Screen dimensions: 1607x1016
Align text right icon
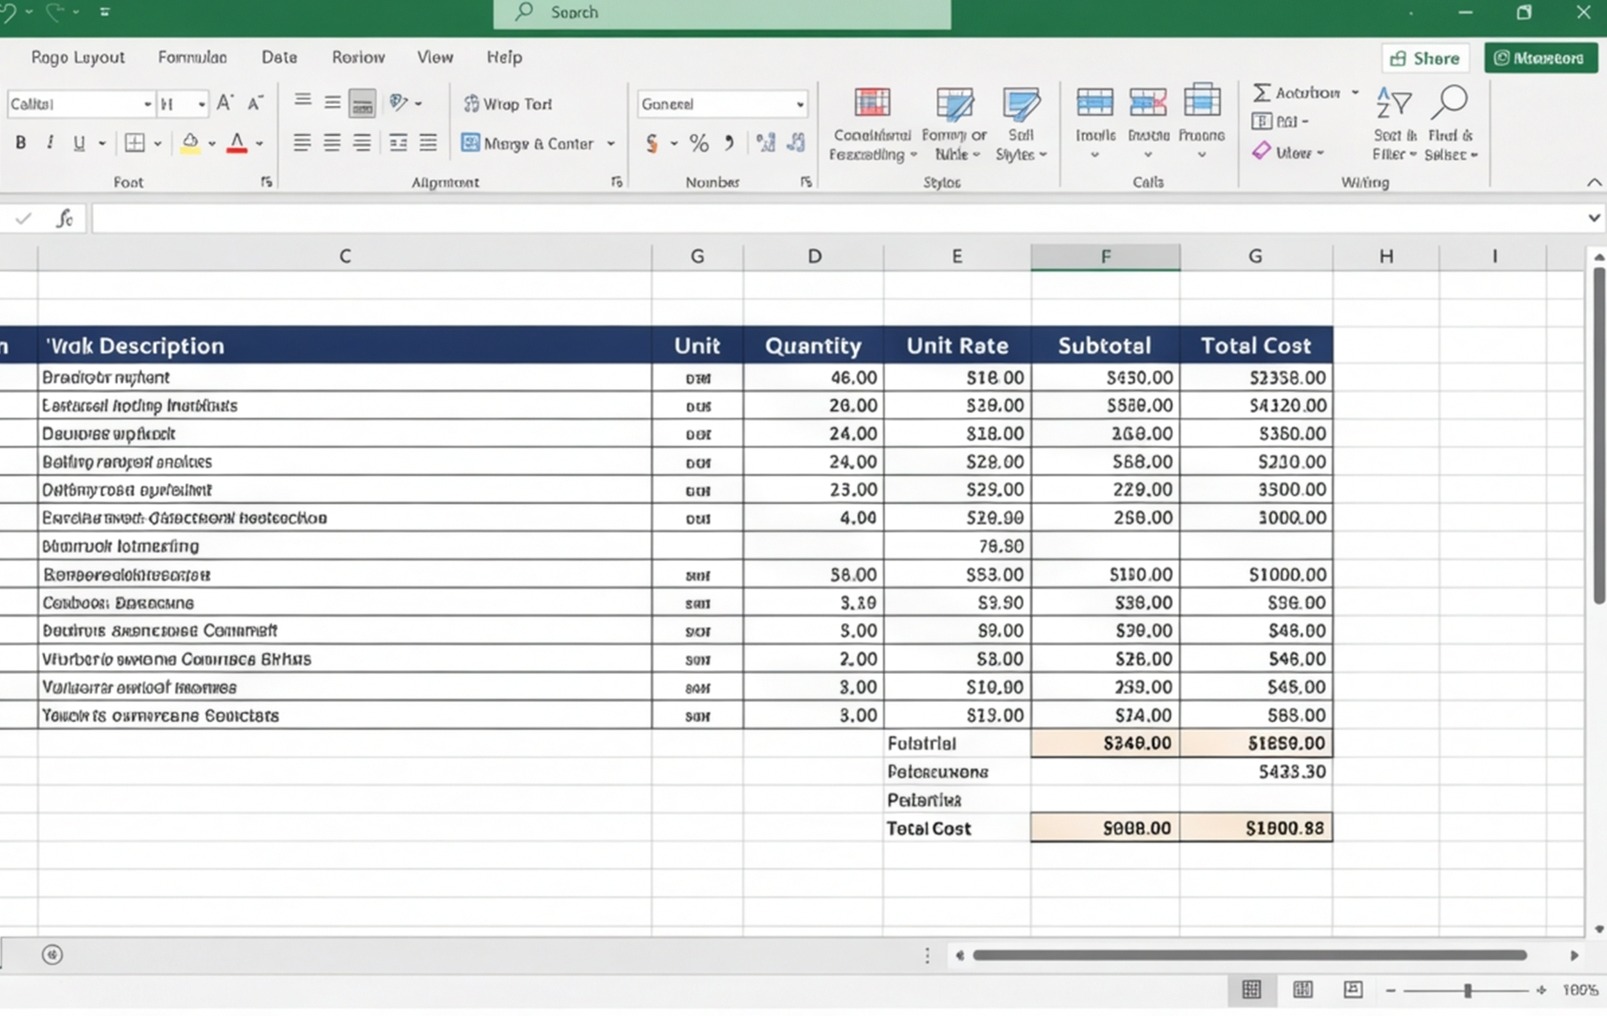pos(362,143)
